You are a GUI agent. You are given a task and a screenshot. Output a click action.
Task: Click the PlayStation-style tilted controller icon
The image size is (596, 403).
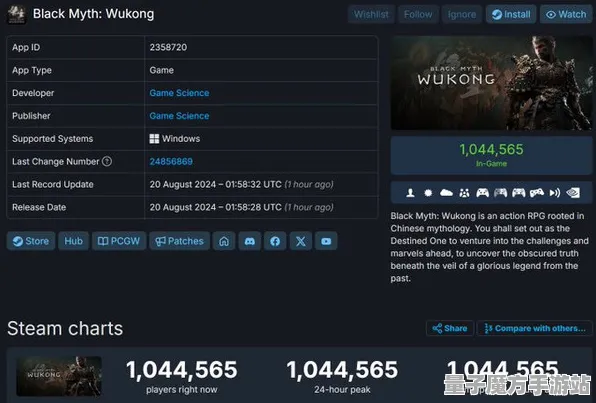pyautogui.click(x=537, y=193)
